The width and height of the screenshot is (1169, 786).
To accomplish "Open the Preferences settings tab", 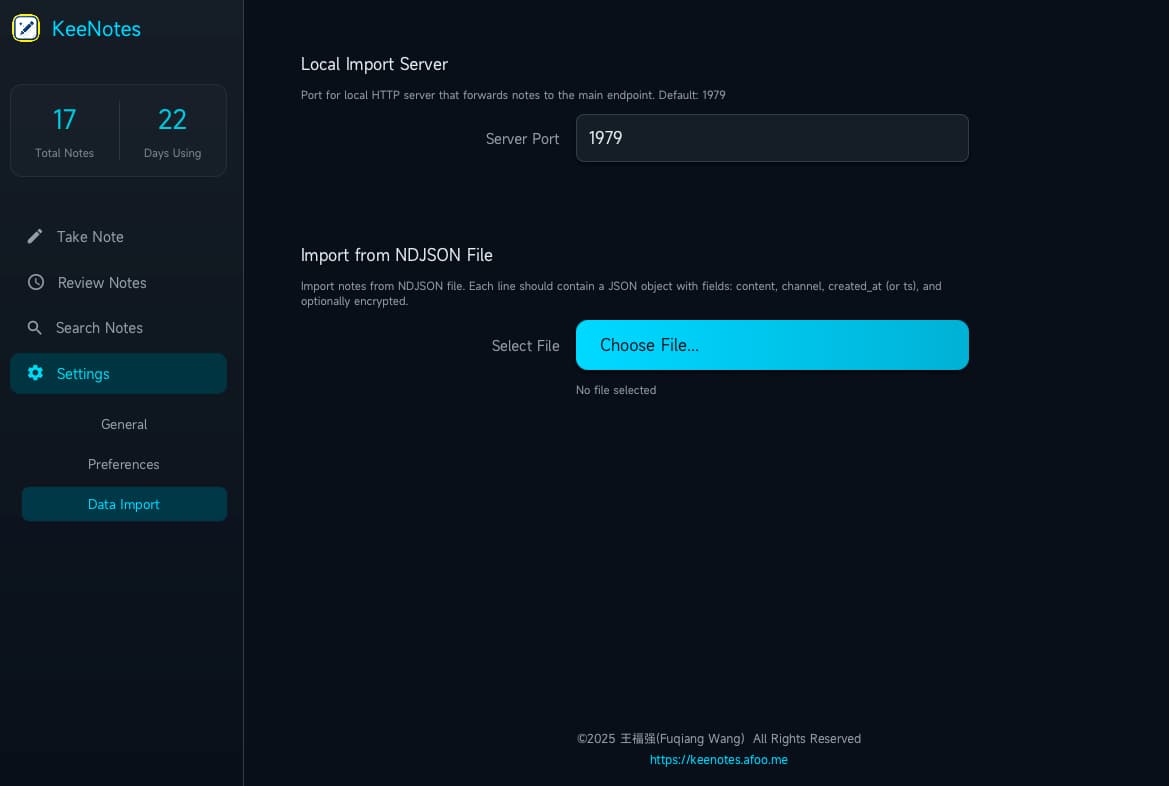I will click(124, 464).
